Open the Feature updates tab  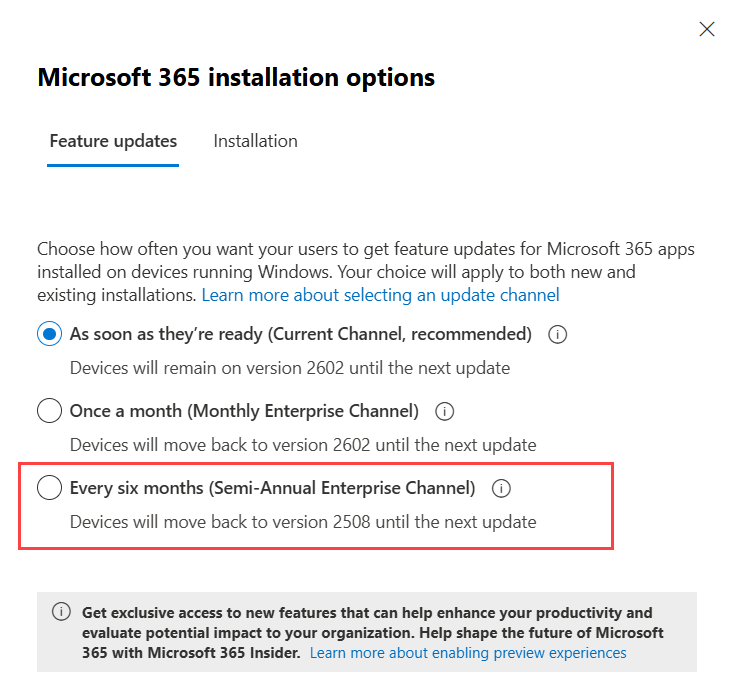tap(113, 141)
